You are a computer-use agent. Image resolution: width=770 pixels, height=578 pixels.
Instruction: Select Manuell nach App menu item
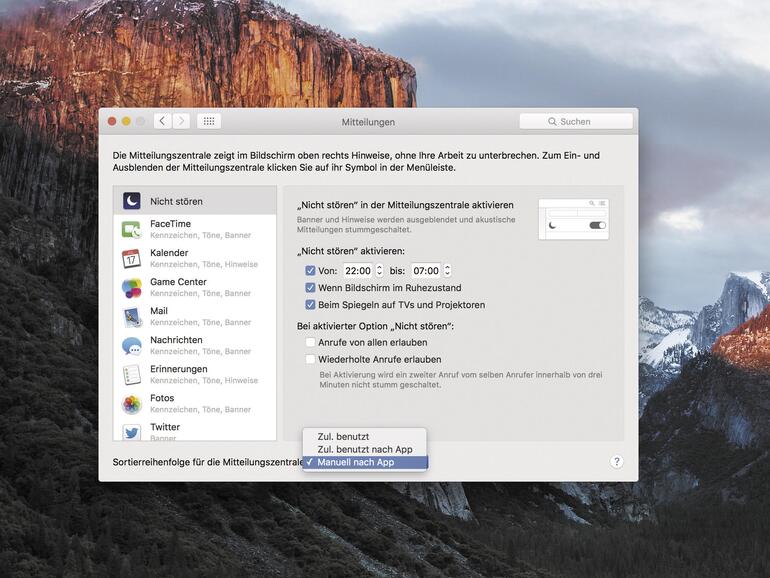[x=365, y=462]
